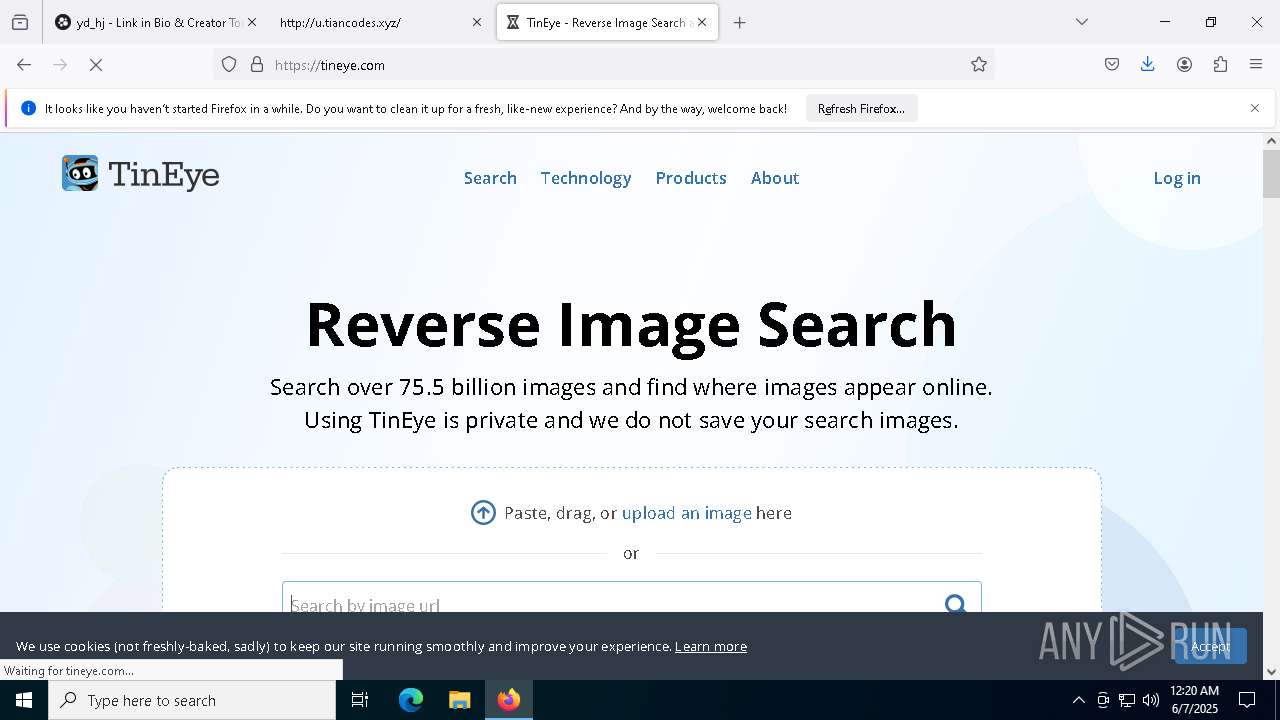Viewport: 1280px width, 720px height.
Task: Open tracking protection shield icon
Action: pos(229,65)
